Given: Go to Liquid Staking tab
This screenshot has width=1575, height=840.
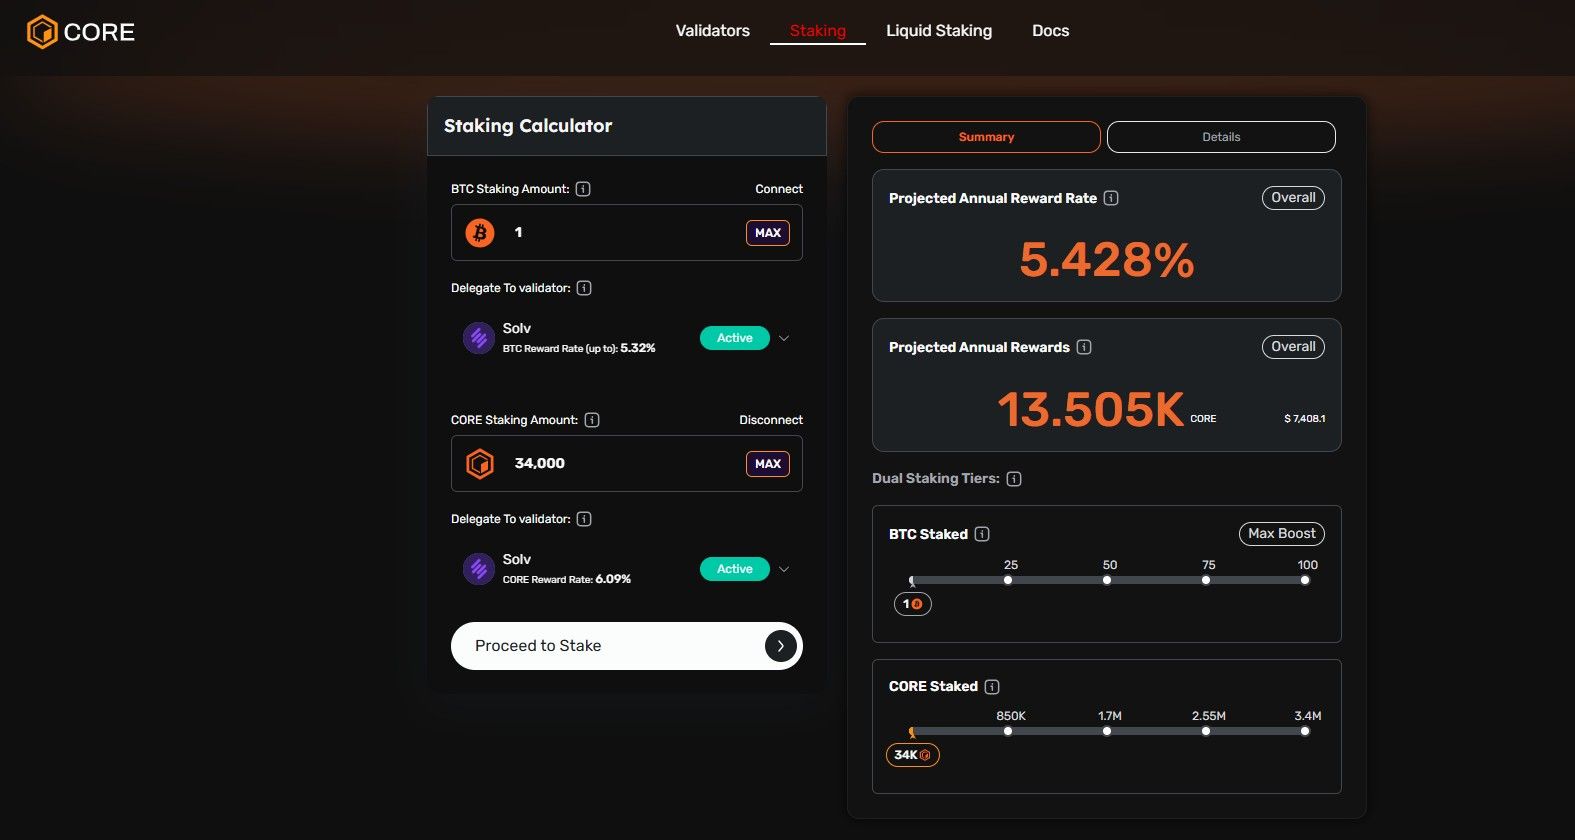Looking at the screenshot, I should tap(939, 31).
